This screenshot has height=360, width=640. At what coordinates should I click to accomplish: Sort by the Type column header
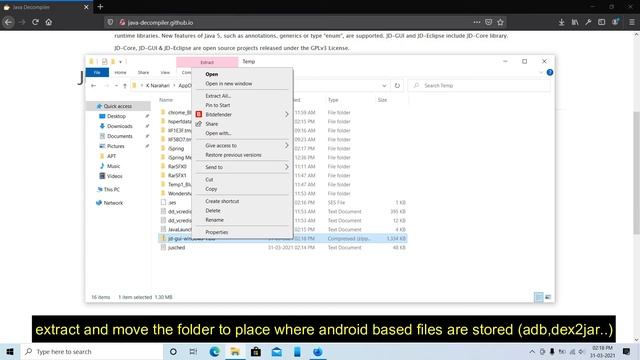333,100
